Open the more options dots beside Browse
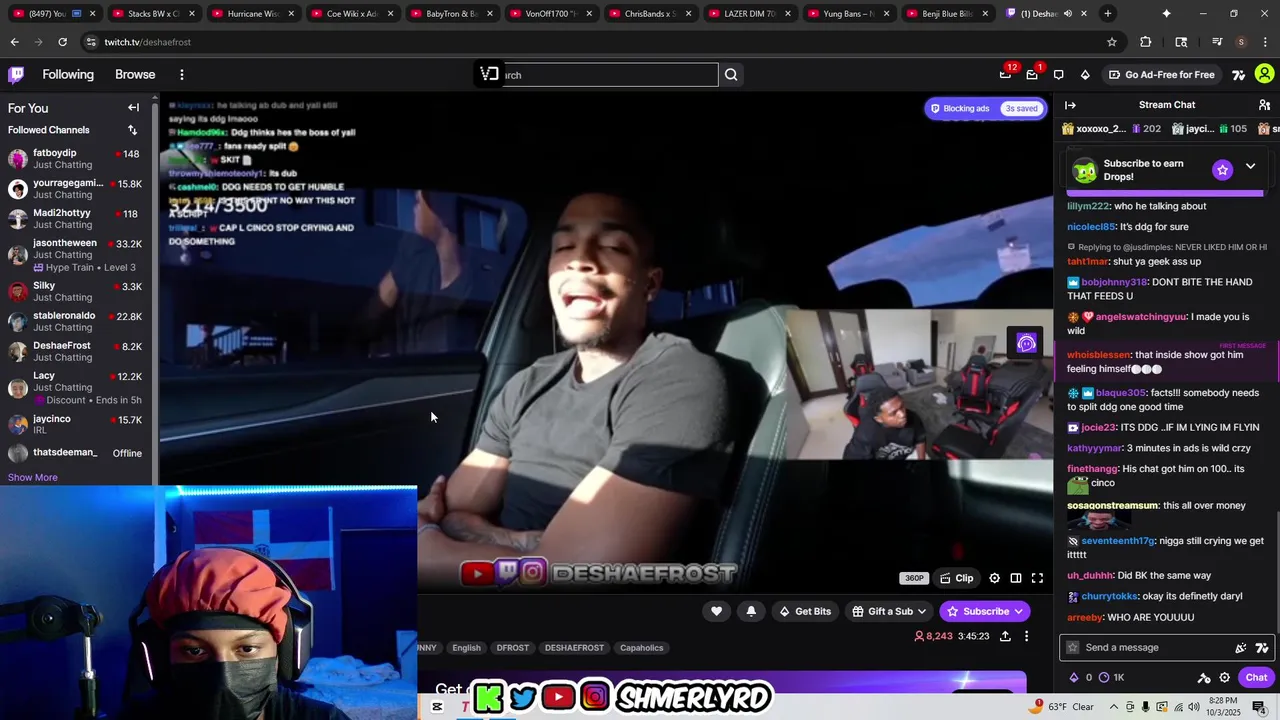 point(181,74)
